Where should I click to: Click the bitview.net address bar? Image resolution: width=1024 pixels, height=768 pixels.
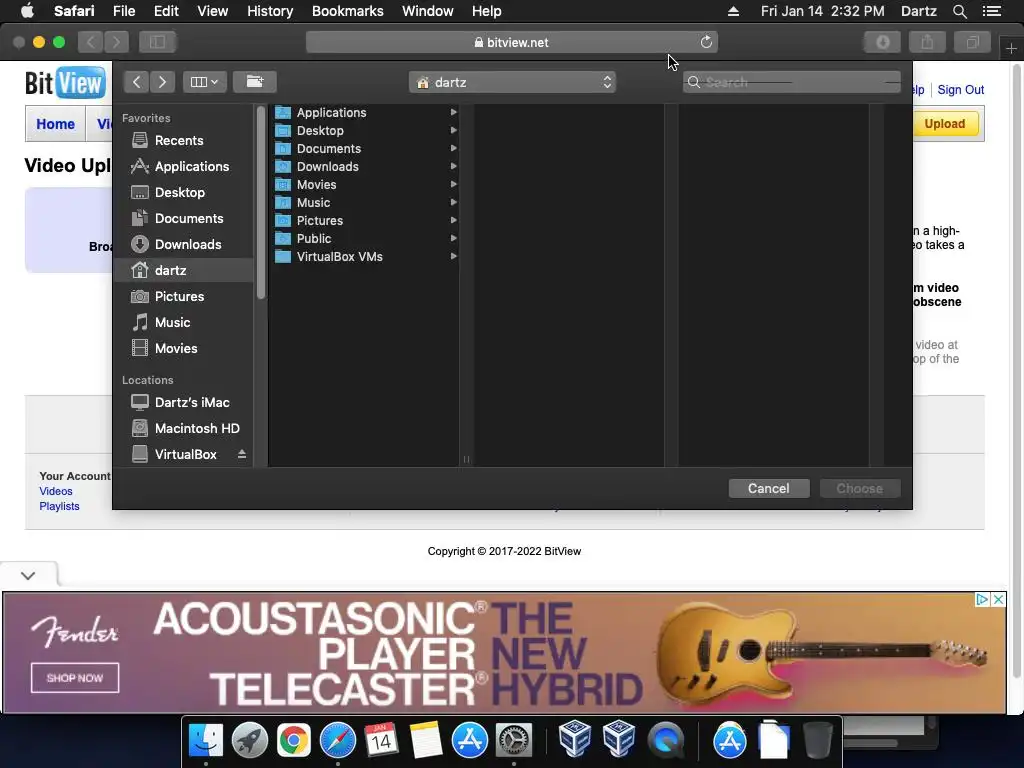[x=512, y=42]
